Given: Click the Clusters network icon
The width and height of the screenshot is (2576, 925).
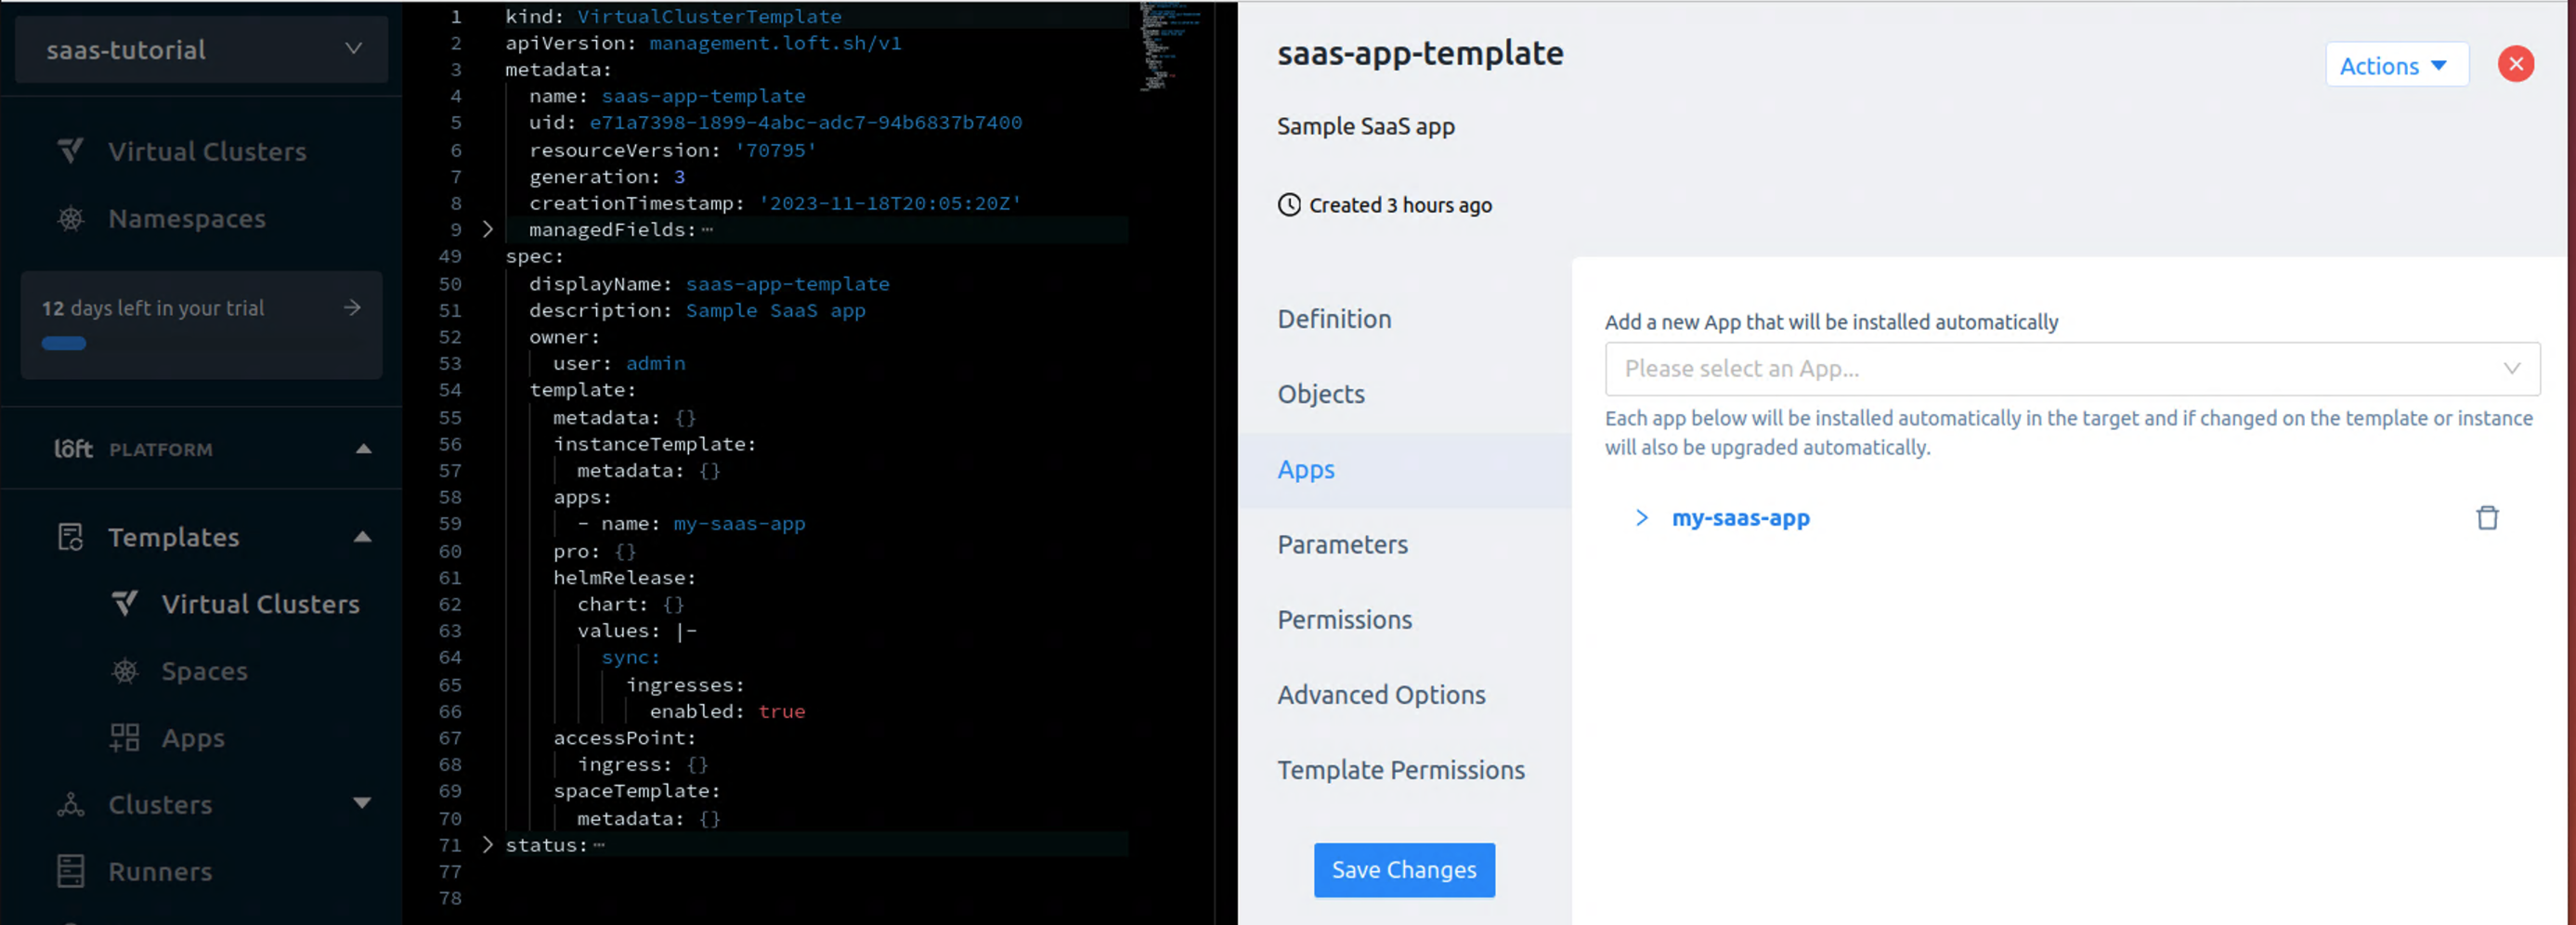Looking at the screenshot, I should pyautogui.click(x=70, y=803).
